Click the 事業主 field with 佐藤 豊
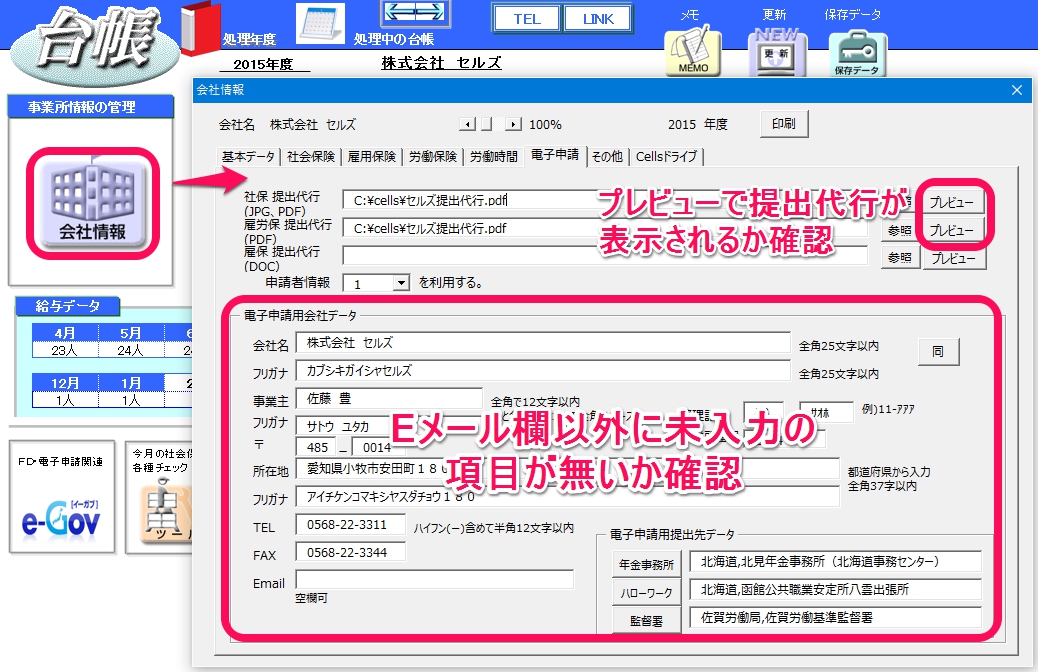Viewport: 1038px width, 672px height. click(389, 399)
